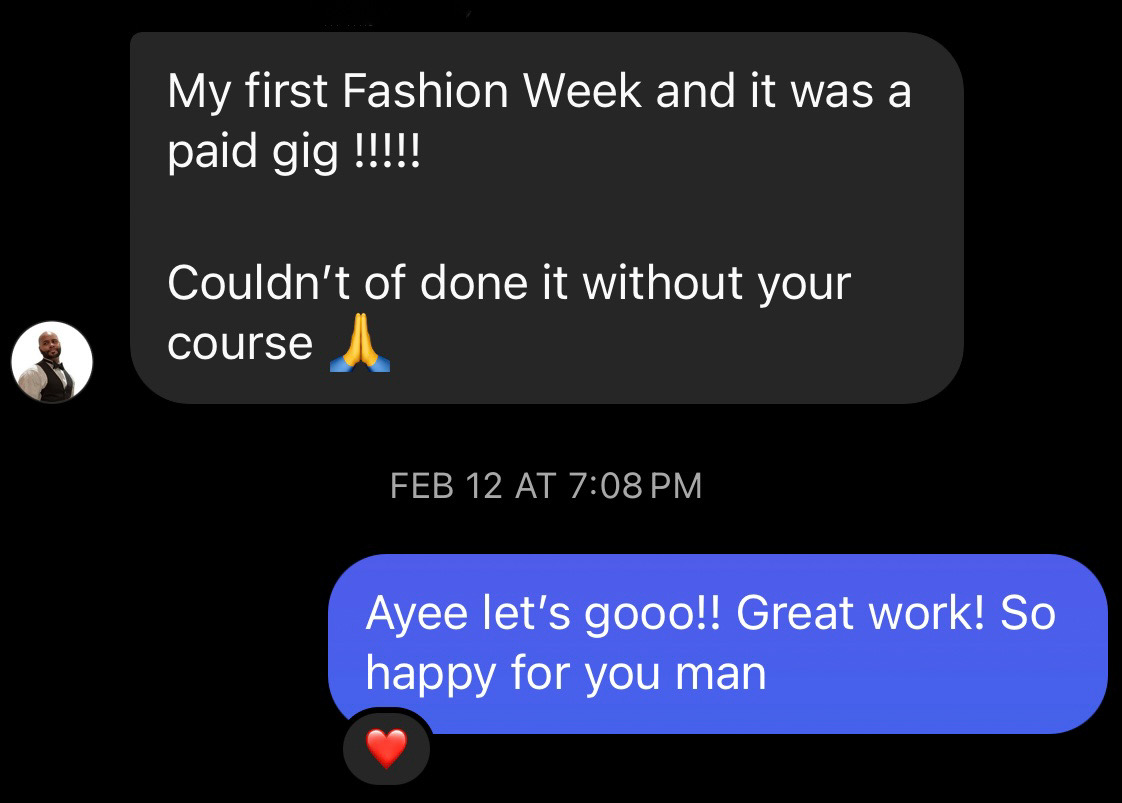1122x803 pixels.
Task: Click the praying hands emoji
Action: (x=360, y=343)
